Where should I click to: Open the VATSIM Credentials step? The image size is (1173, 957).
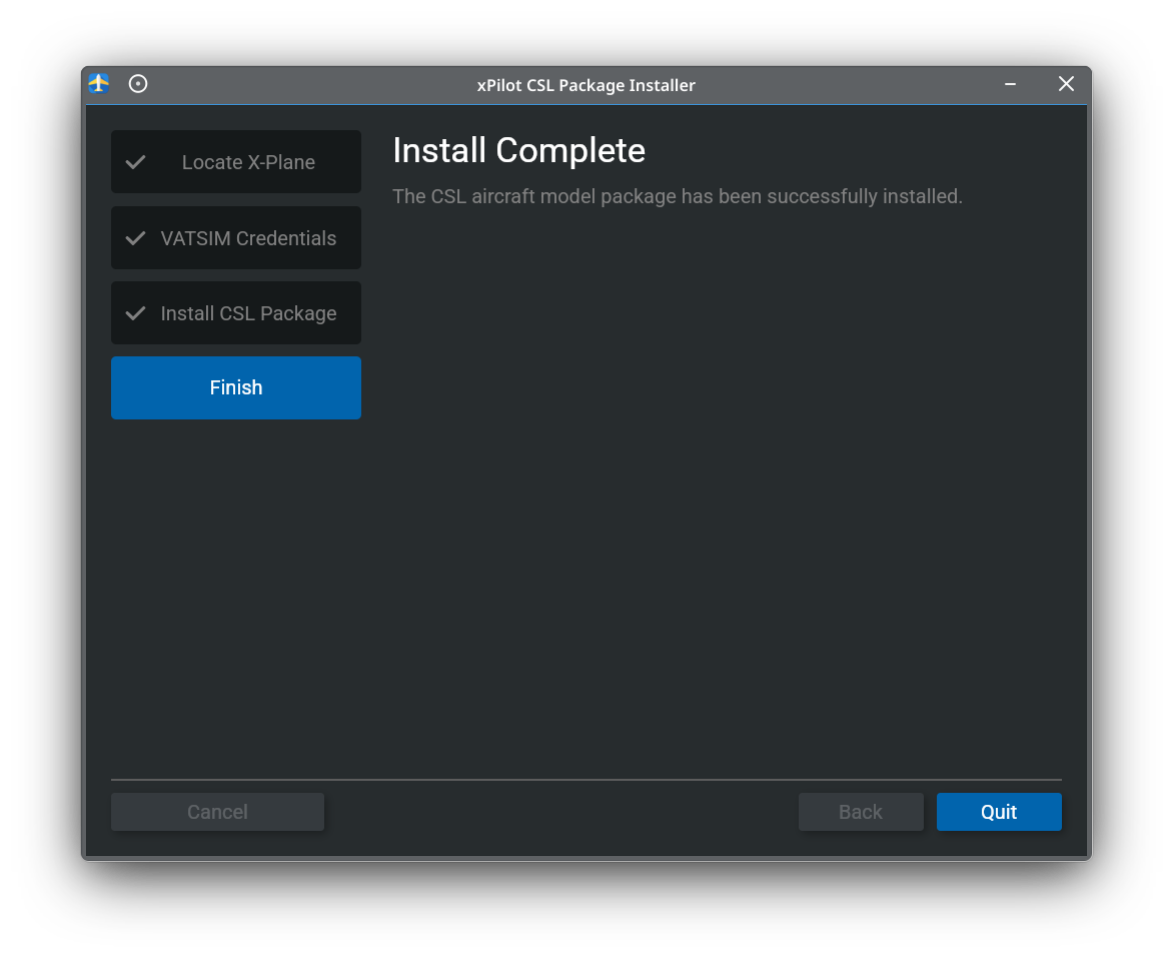click(236, 238)
